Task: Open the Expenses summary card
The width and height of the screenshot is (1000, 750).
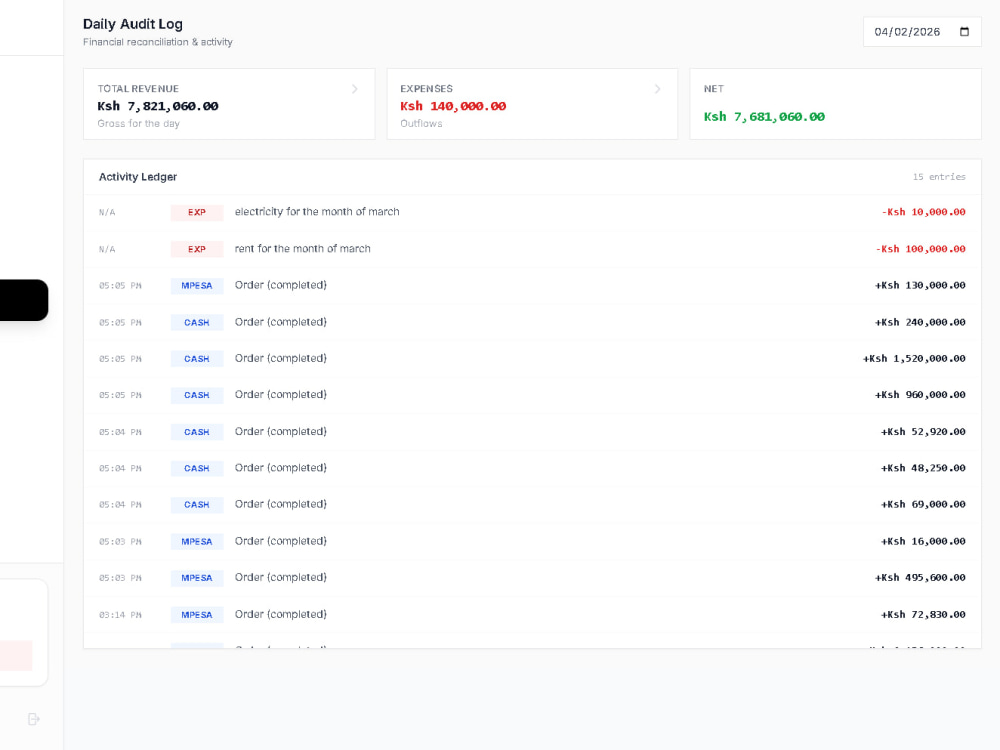Action: pyautogui.click(x=532, y=104)
